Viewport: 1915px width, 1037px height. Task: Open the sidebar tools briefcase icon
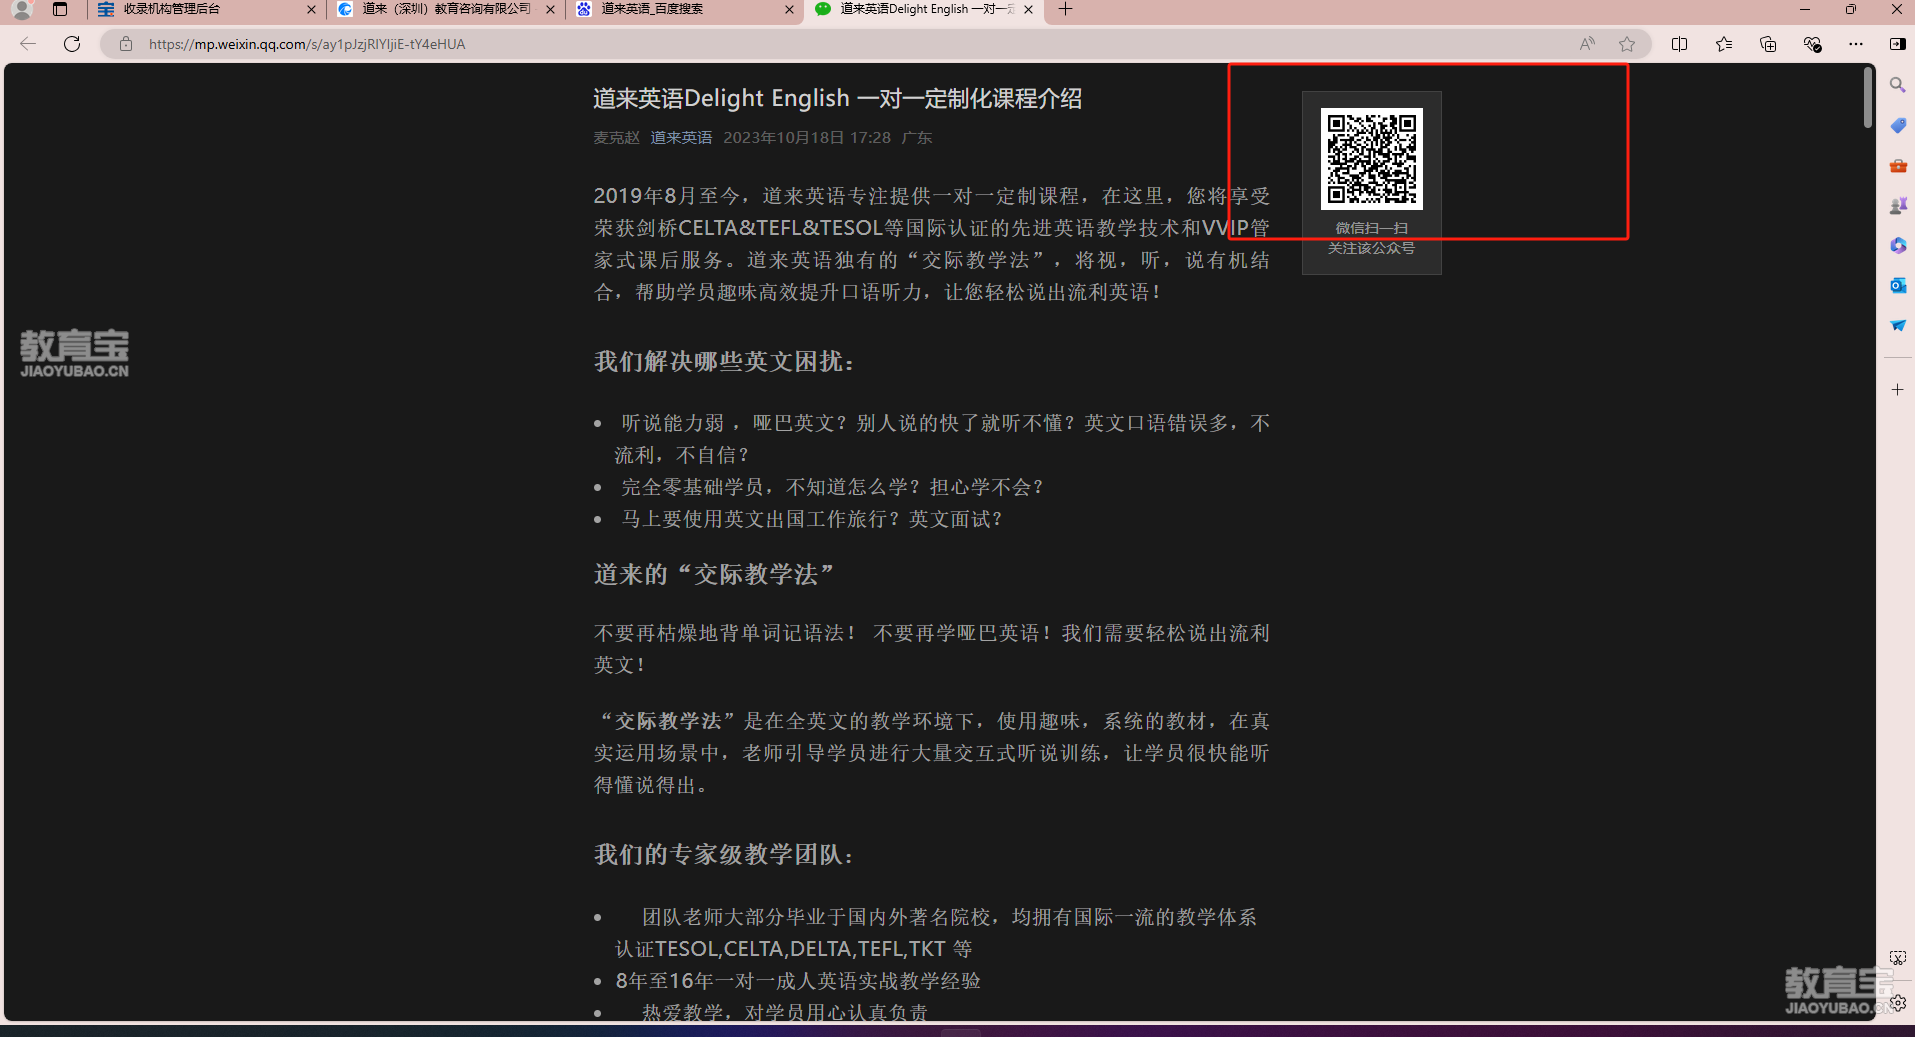(1897, 165)
